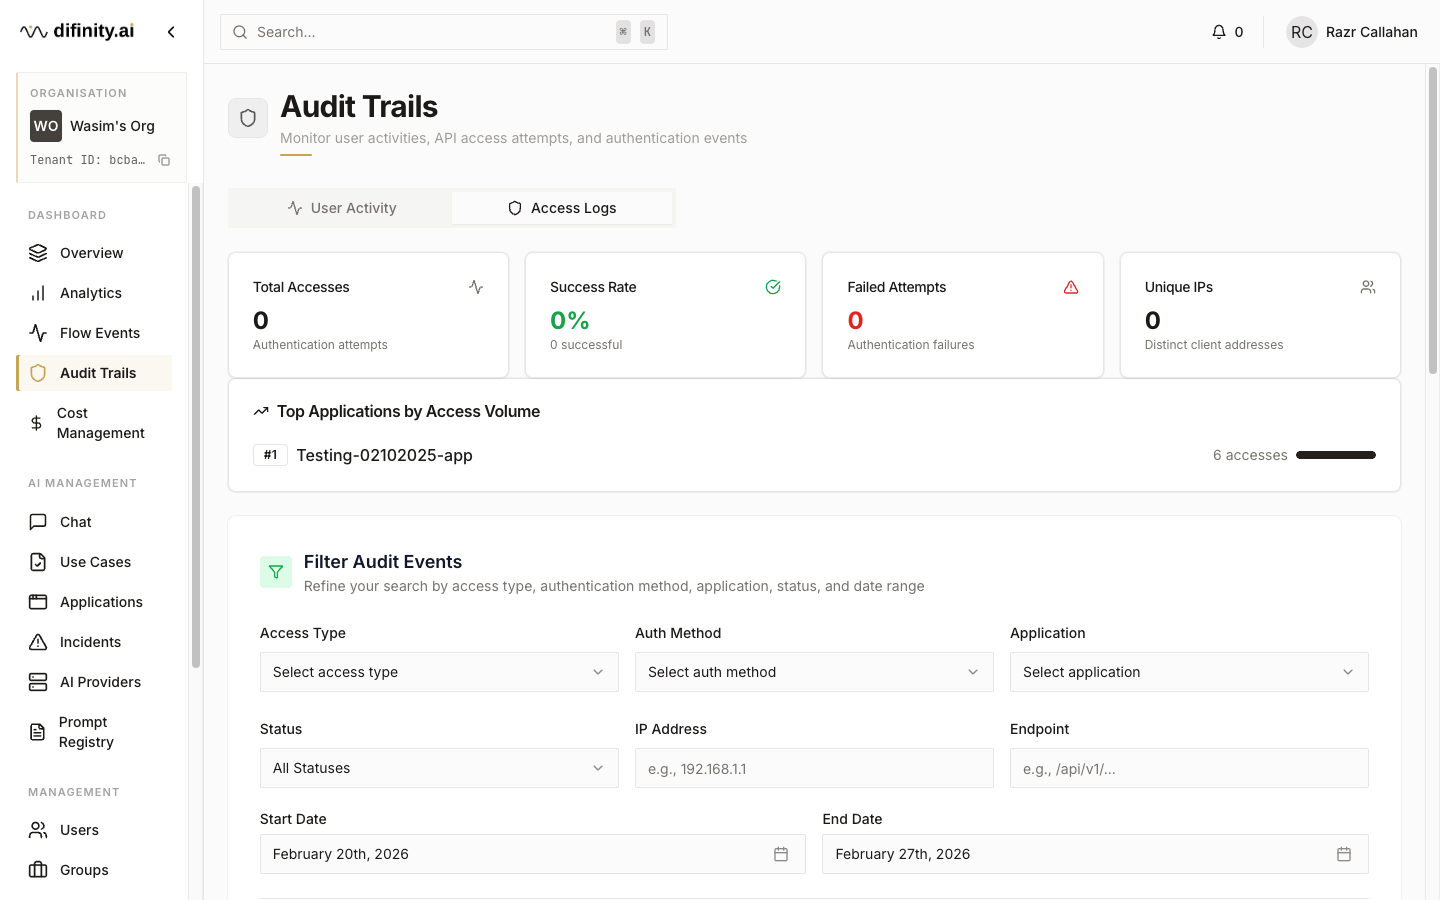This screenshot has height=900, width=1440.
Task: Switch to Access Logs tab
Action: 562,208
